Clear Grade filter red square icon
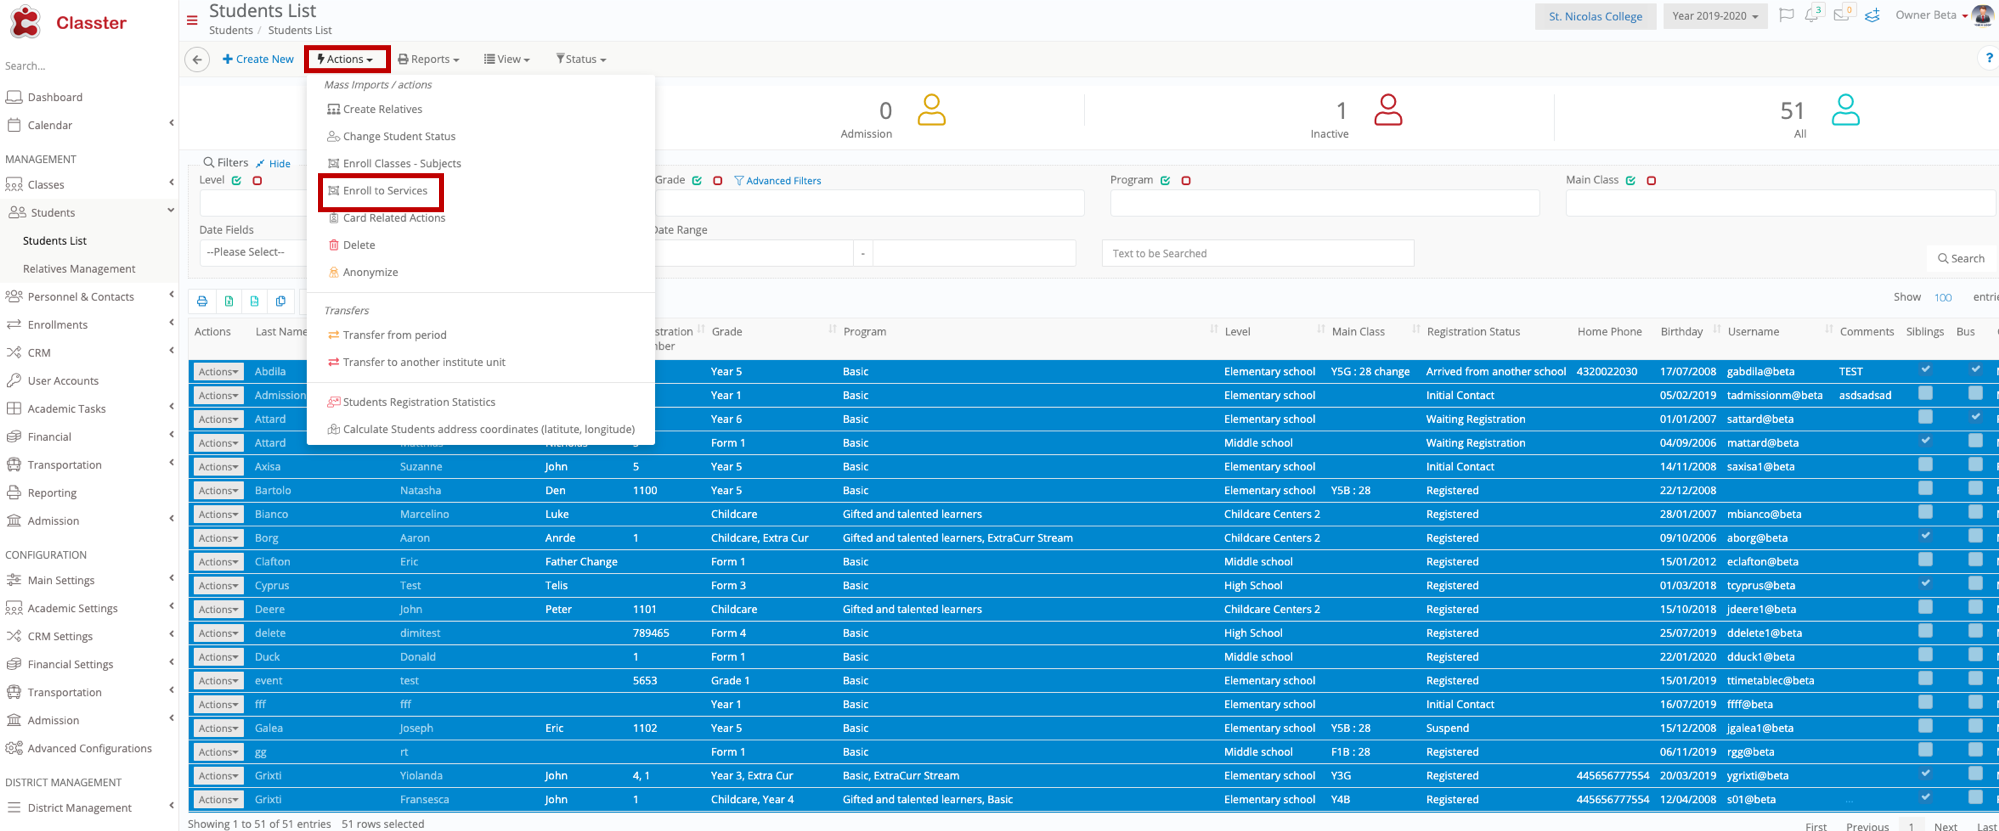Screen dimensions: 1999x831 717,181
